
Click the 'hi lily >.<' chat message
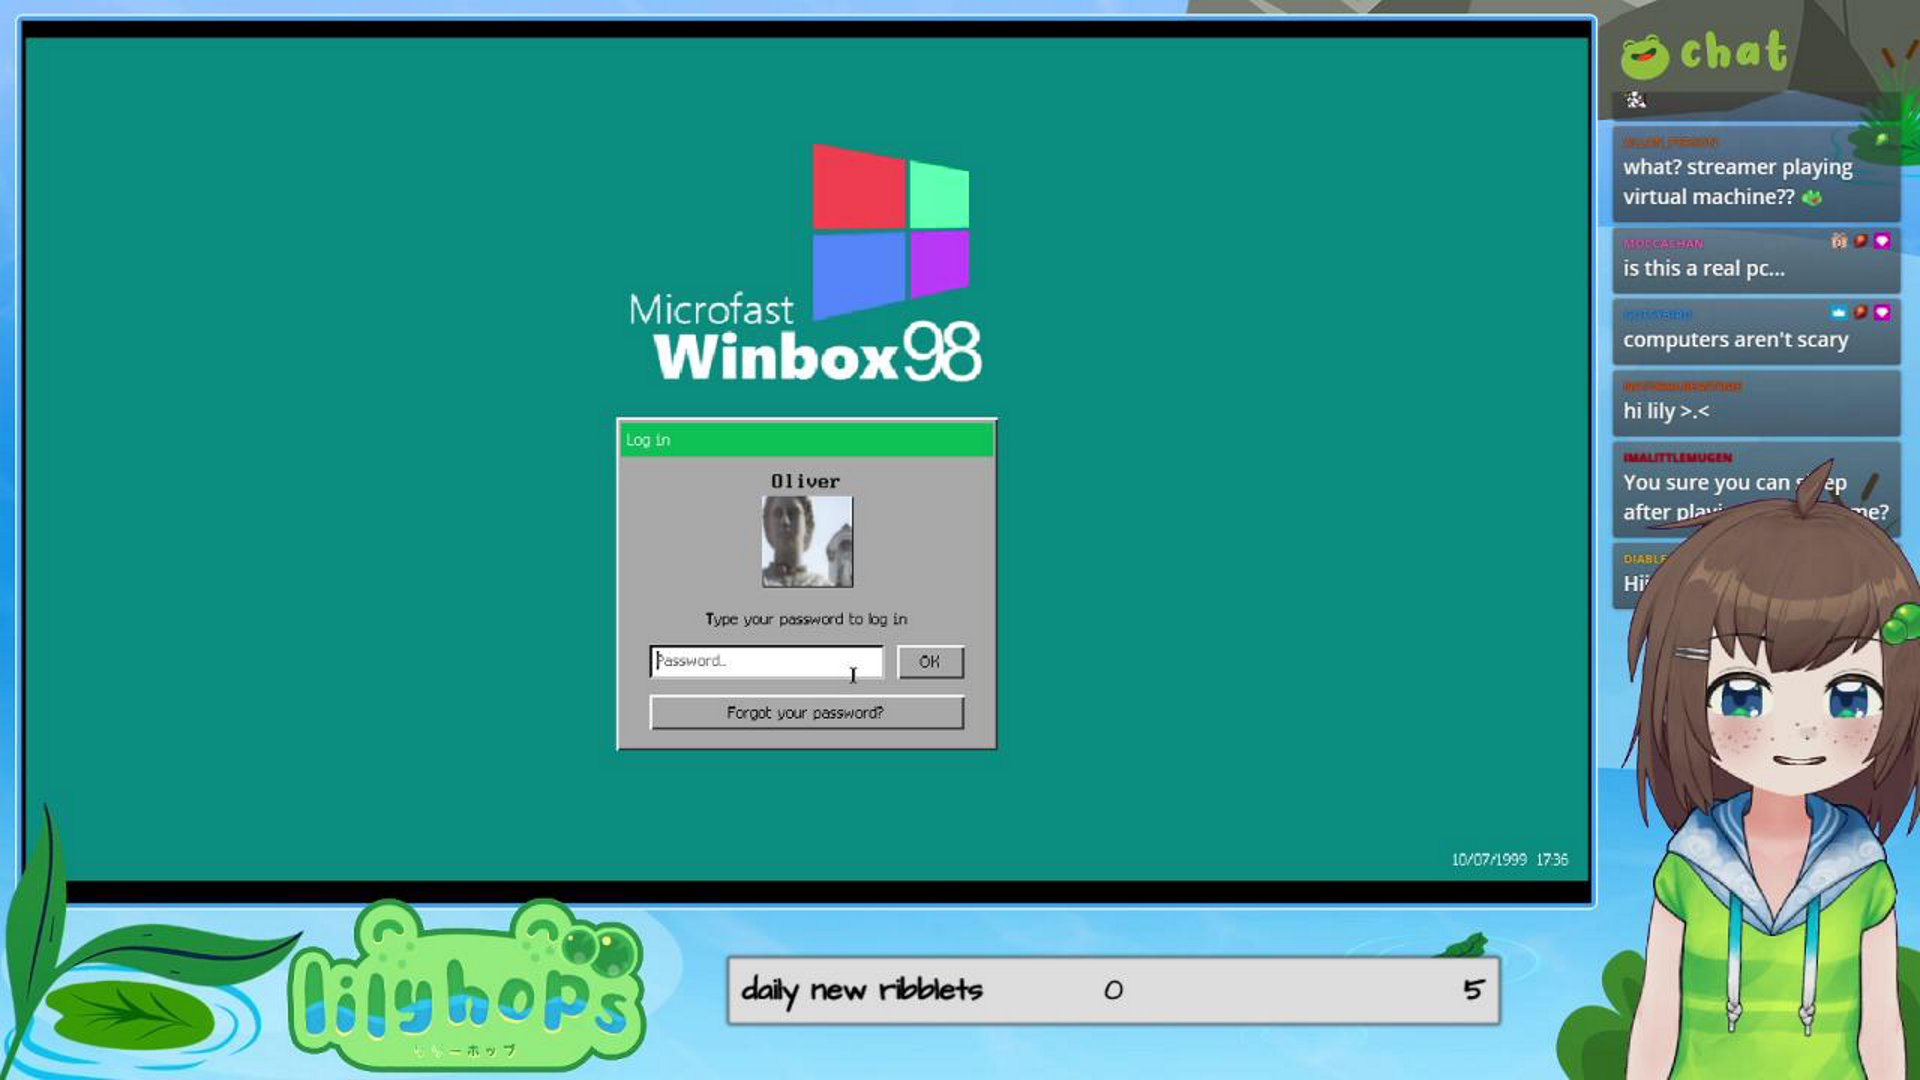tap(1666, 411)
